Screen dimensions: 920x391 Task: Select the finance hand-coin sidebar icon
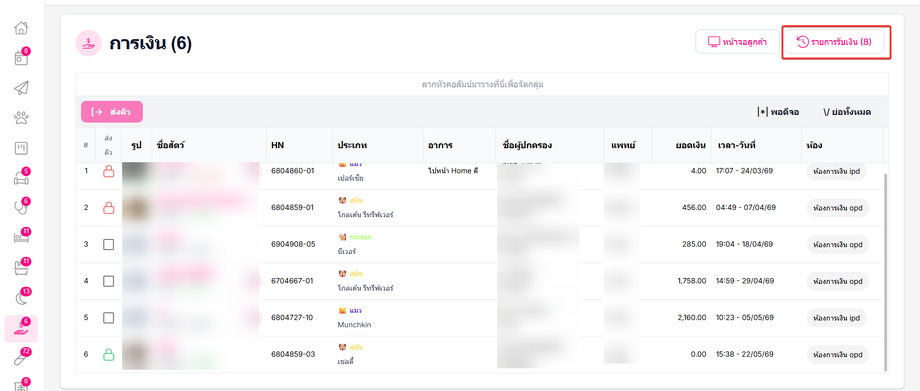(x=21, y=329)
